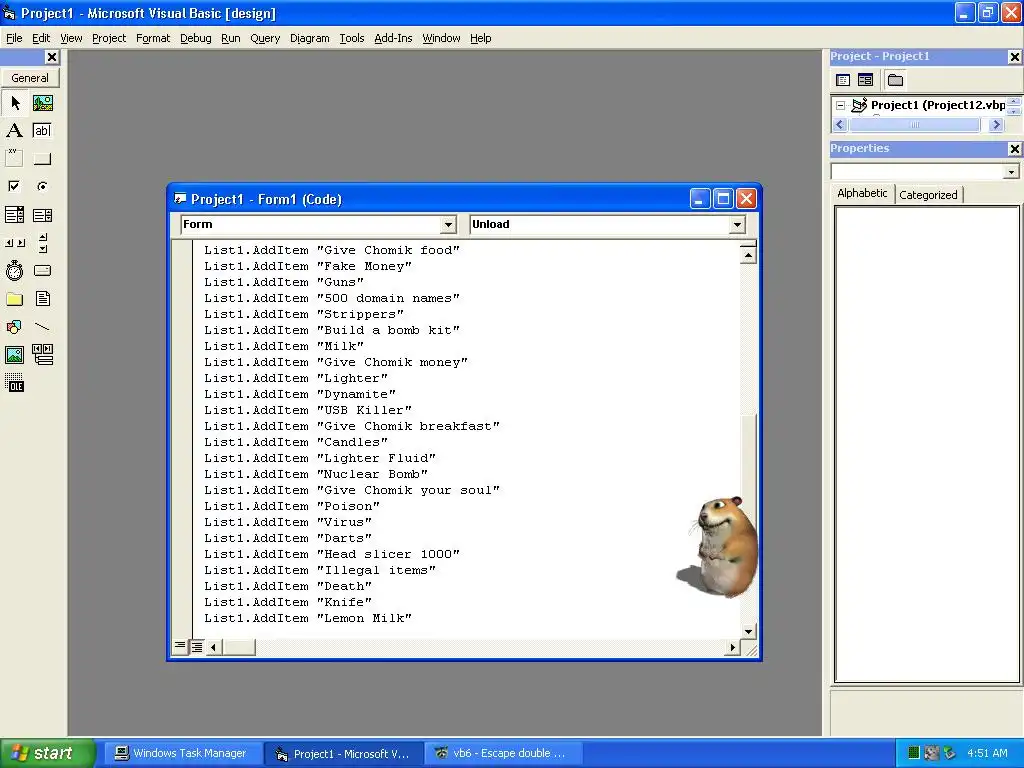Click Project panel scroll left arrow
This screenshot has width=1024, height=768.
(840, 125)
